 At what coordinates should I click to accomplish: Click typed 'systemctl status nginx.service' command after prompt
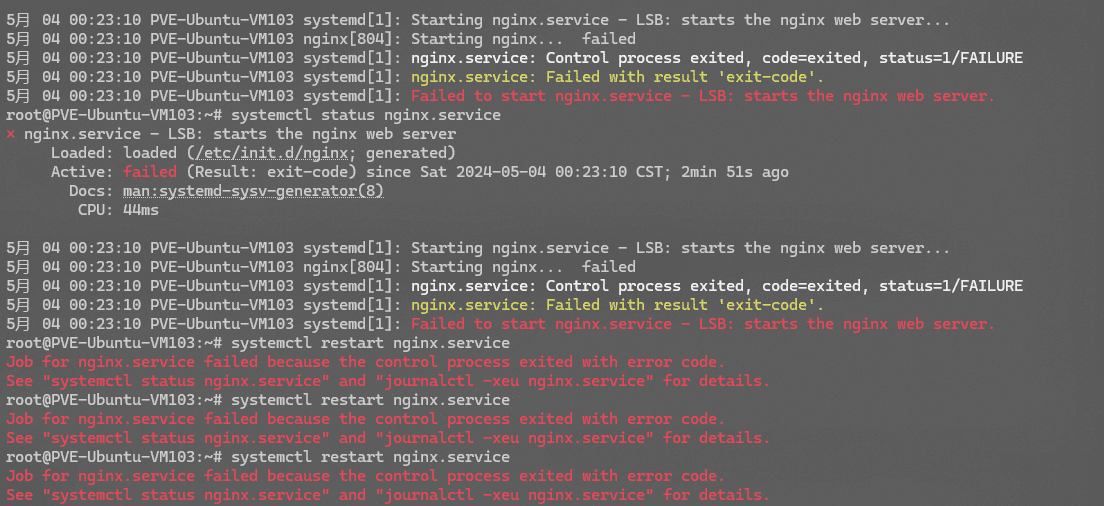366,115
